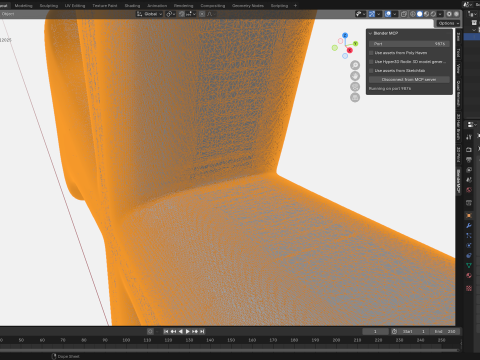Open proportional editing falloff menu
This screenshot has width=480, height=360.
pos(211,14)
